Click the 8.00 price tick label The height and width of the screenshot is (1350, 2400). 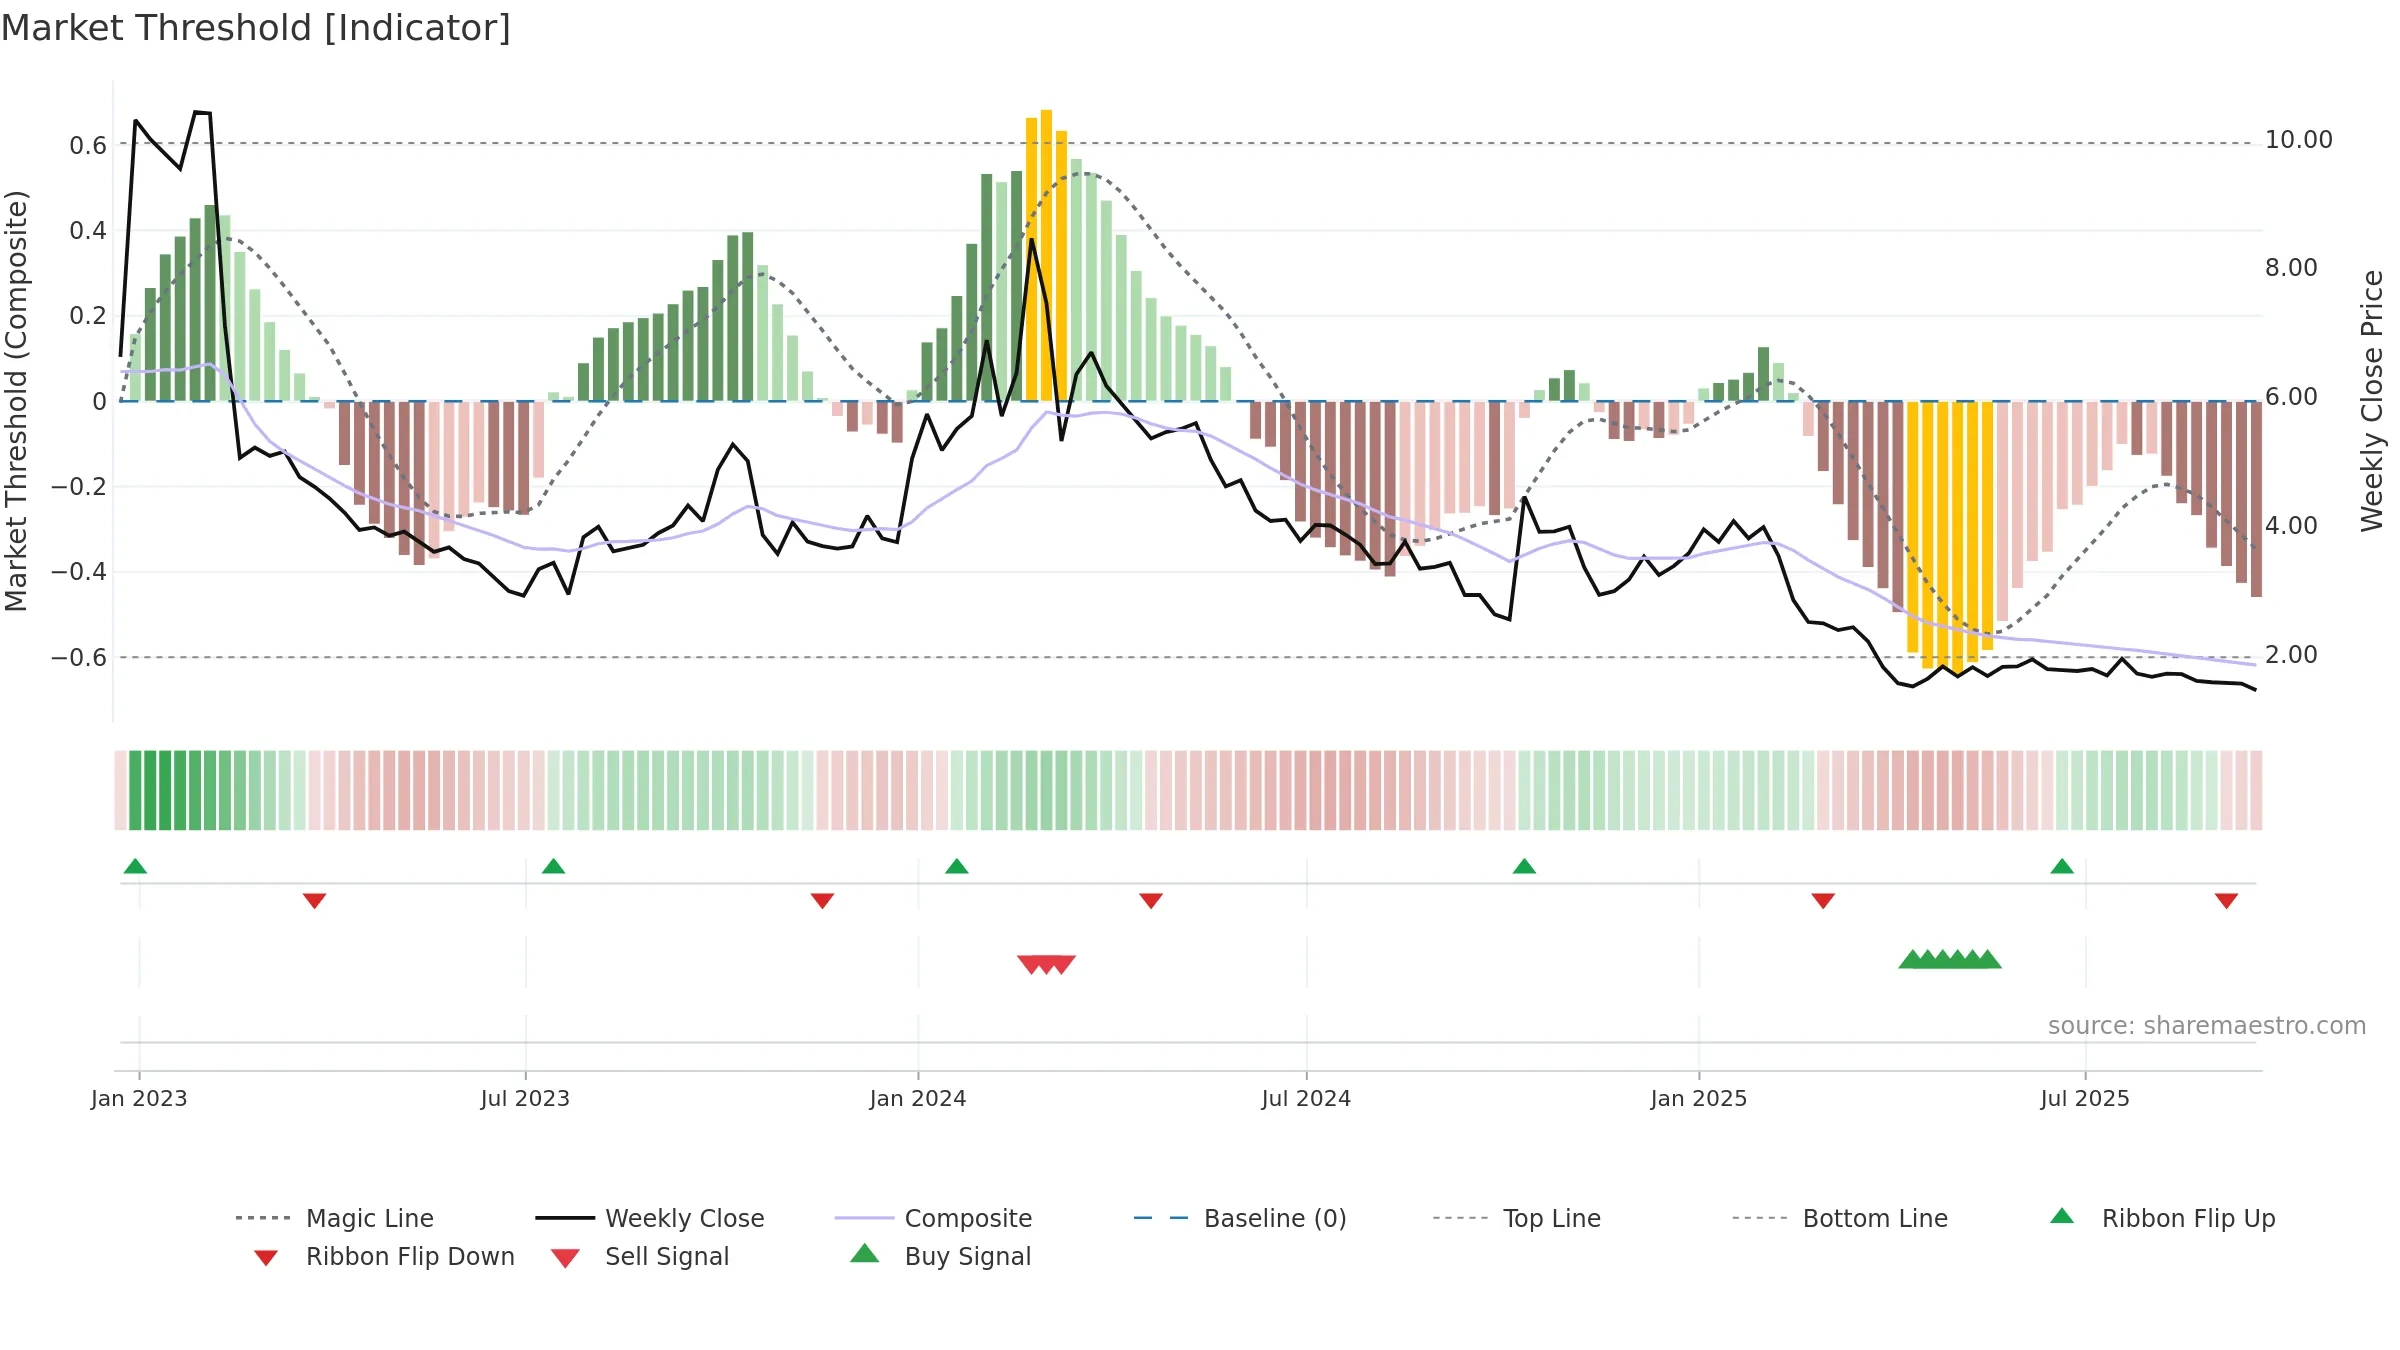point(2291,268)
